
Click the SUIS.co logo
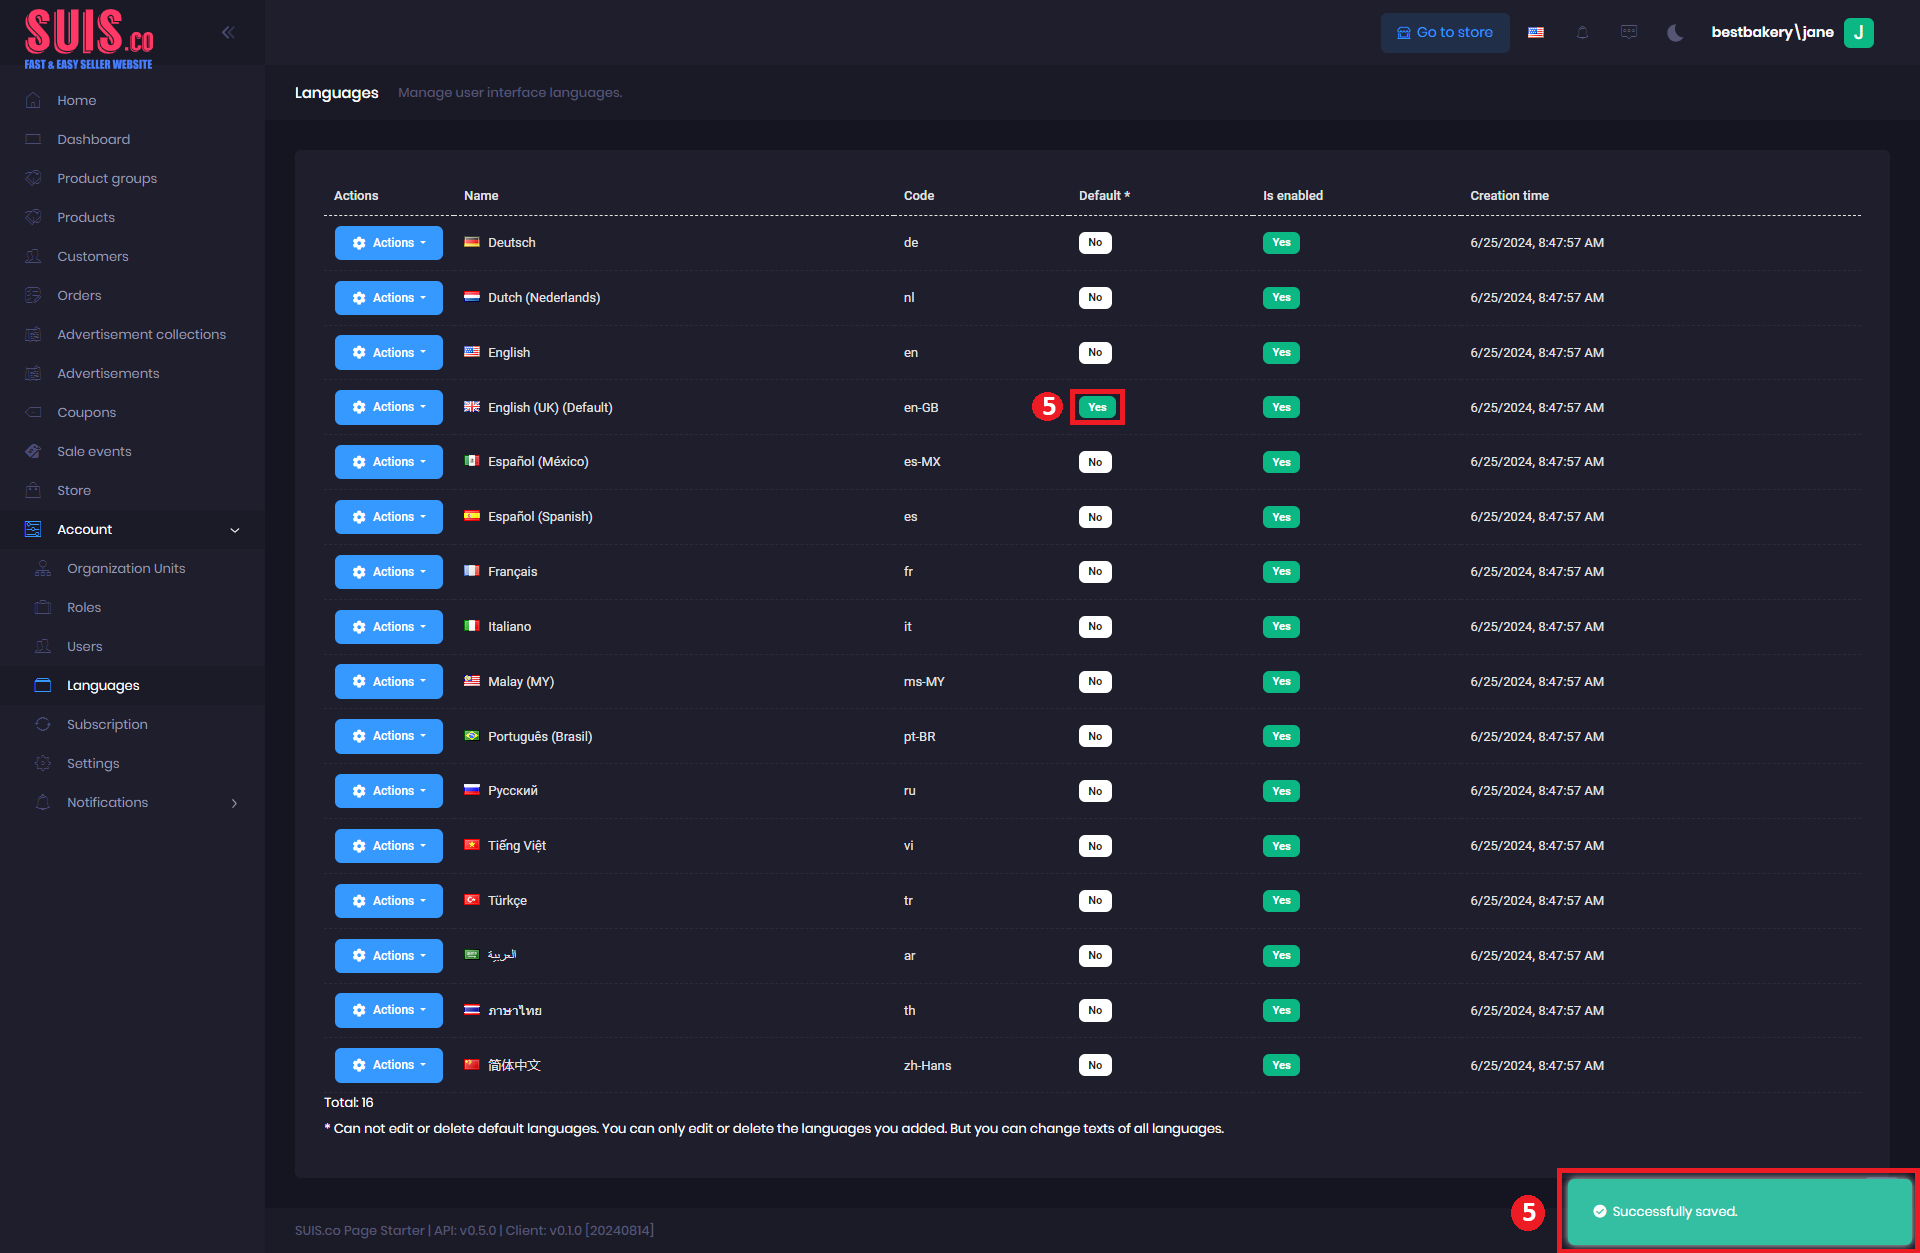click(89, 39)
